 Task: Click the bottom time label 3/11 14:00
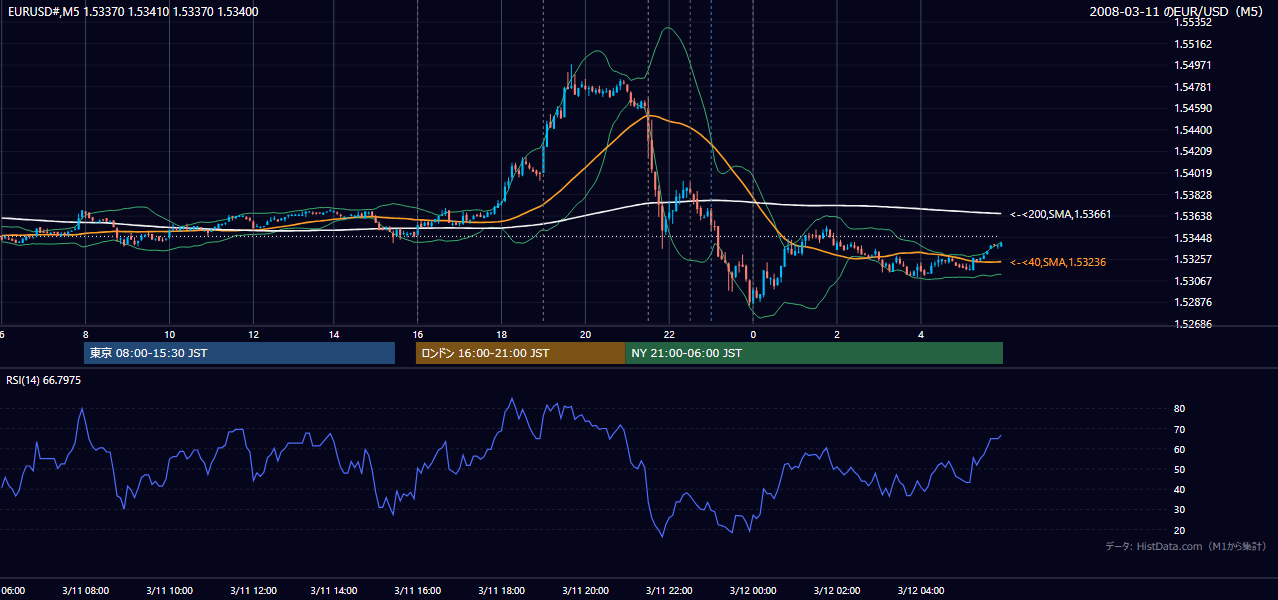tap(335, 590)
